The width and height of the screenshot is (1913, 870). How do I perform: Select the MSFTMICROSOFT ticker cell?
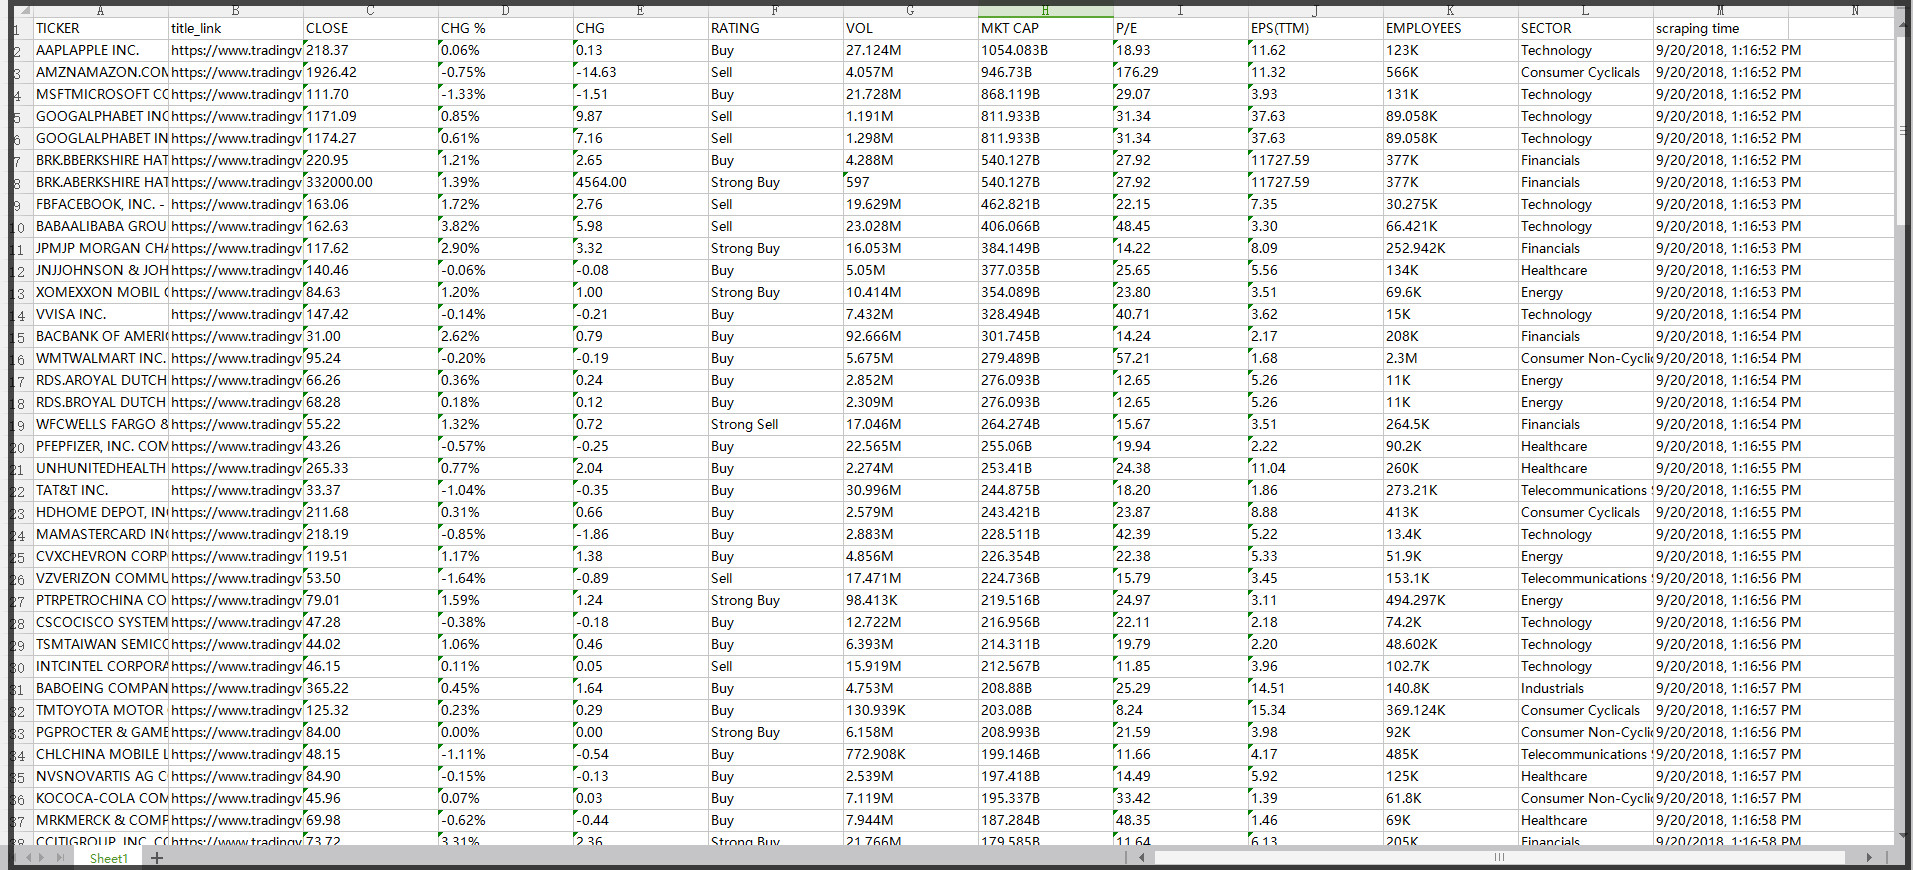pos(100,94)
